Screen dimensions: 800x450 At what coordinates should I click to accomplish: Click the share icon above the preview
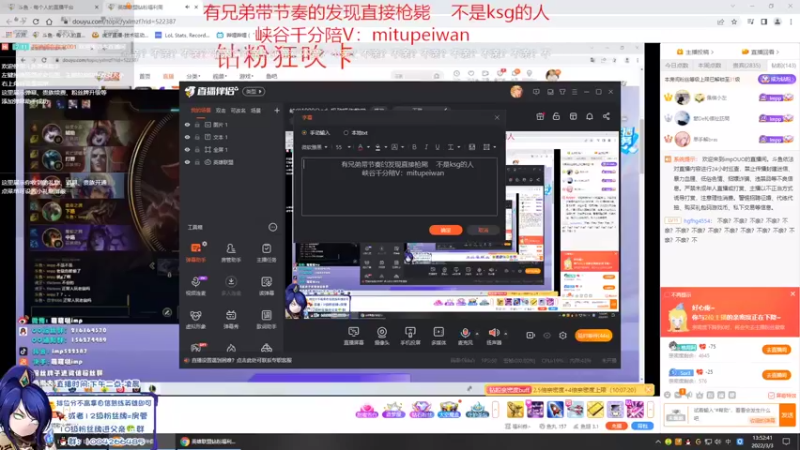[x=606, y=116]
